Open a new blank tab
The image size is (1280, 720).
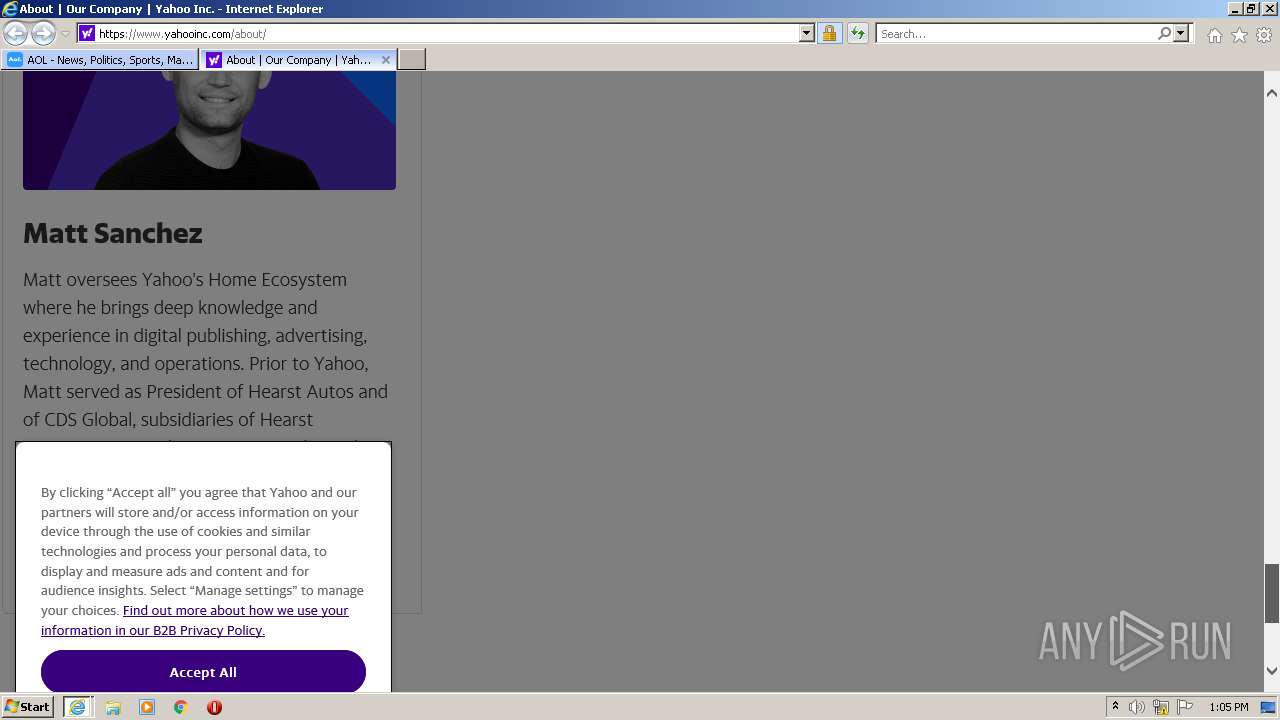(412, 60)
